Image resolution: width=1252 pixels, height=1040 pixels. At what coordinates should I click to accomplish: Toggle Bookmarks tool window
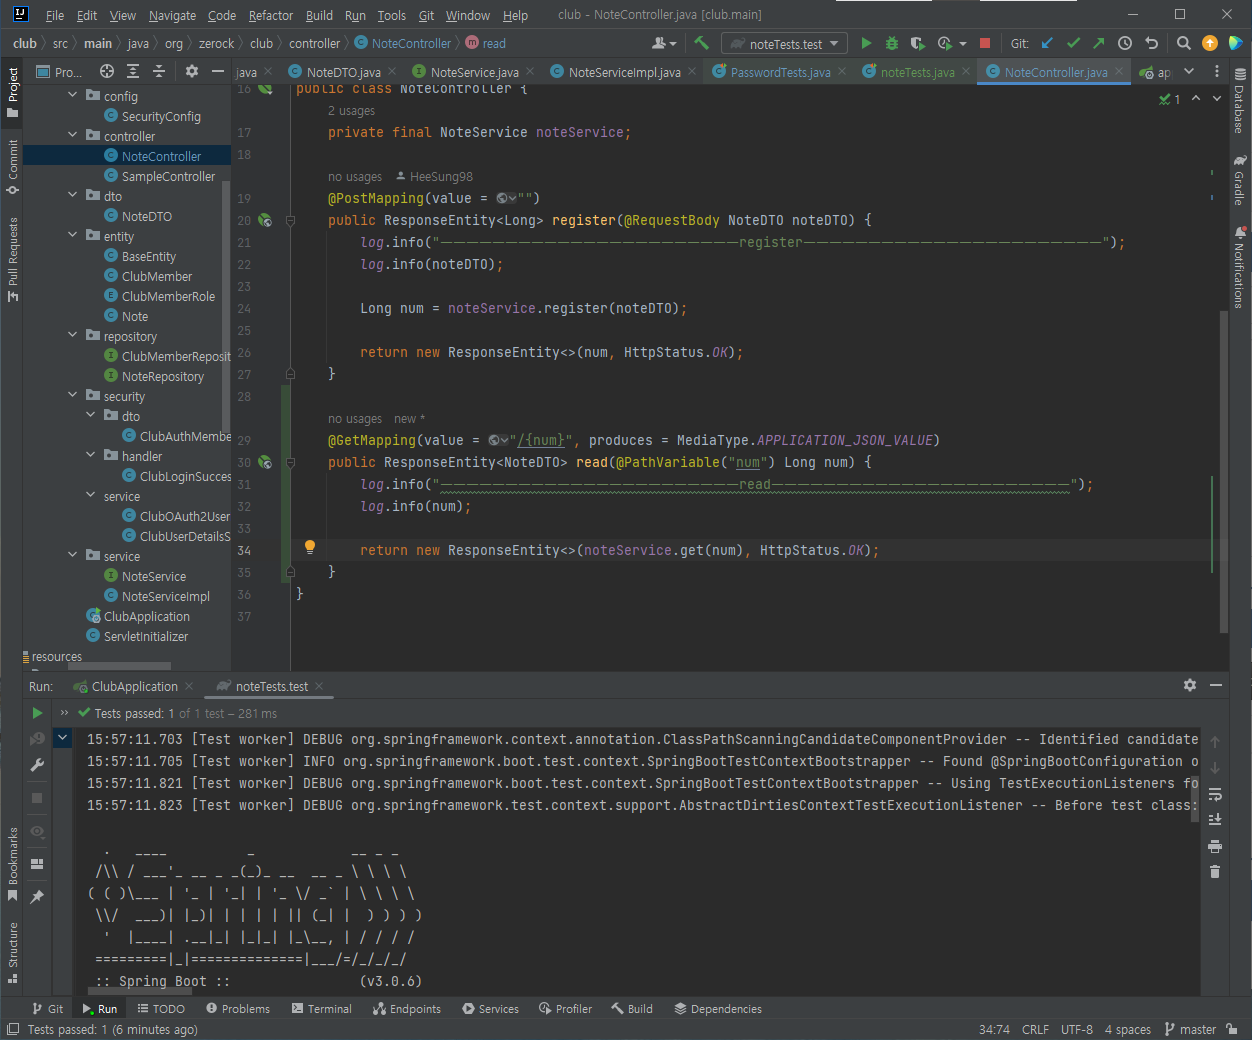12,864
